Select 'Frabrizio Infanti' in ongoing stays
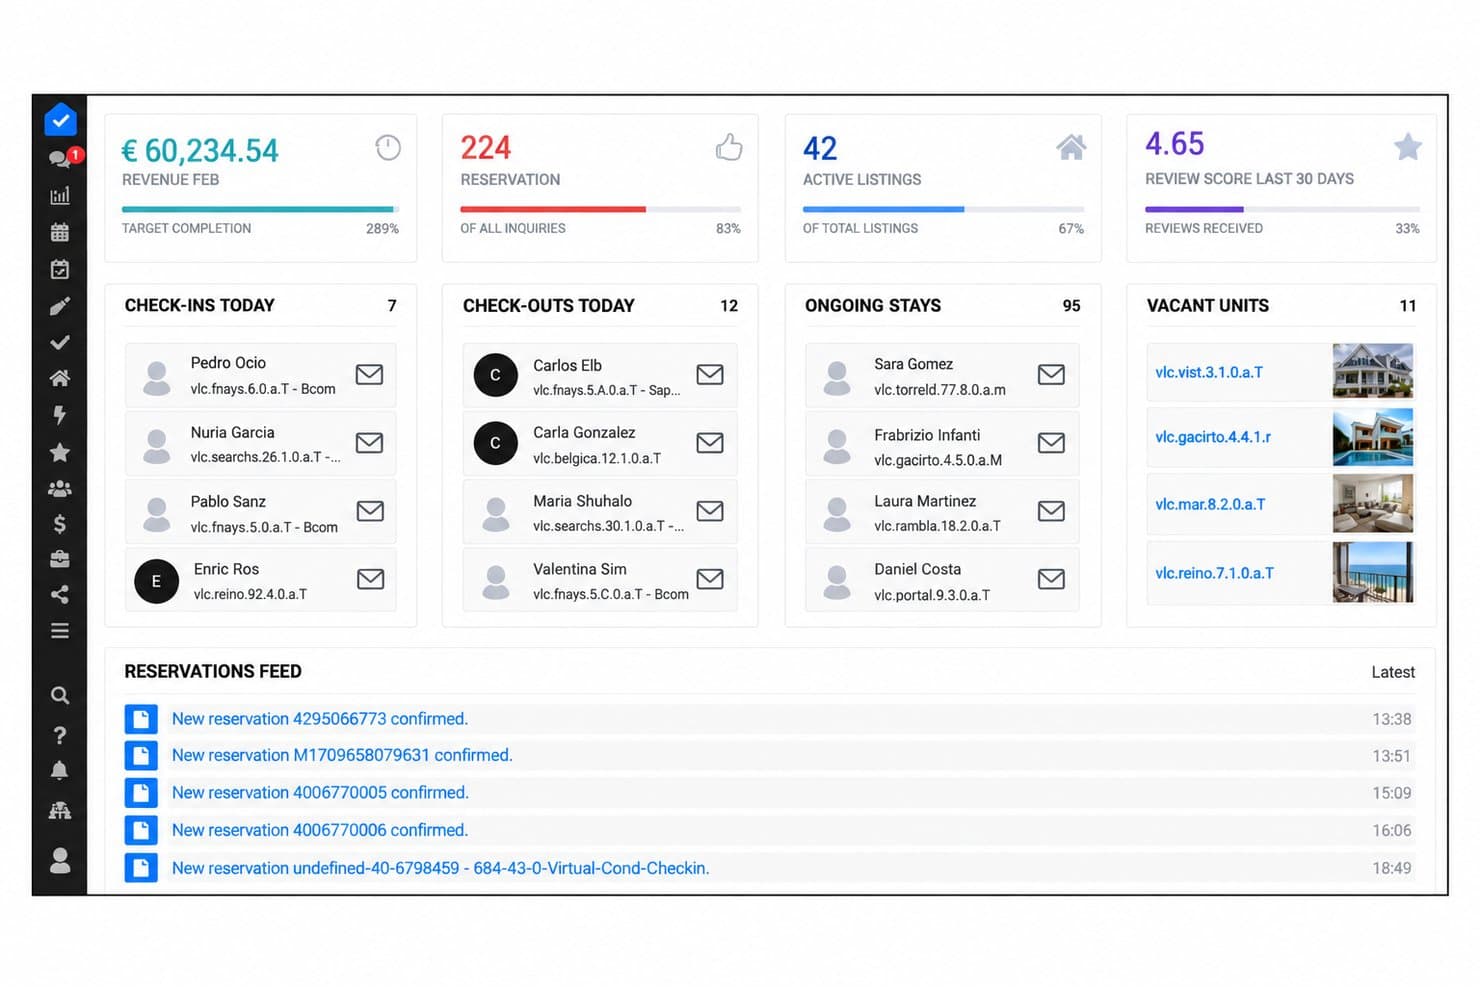Viewport: 1480px width, 987px height. click(927, 435)
